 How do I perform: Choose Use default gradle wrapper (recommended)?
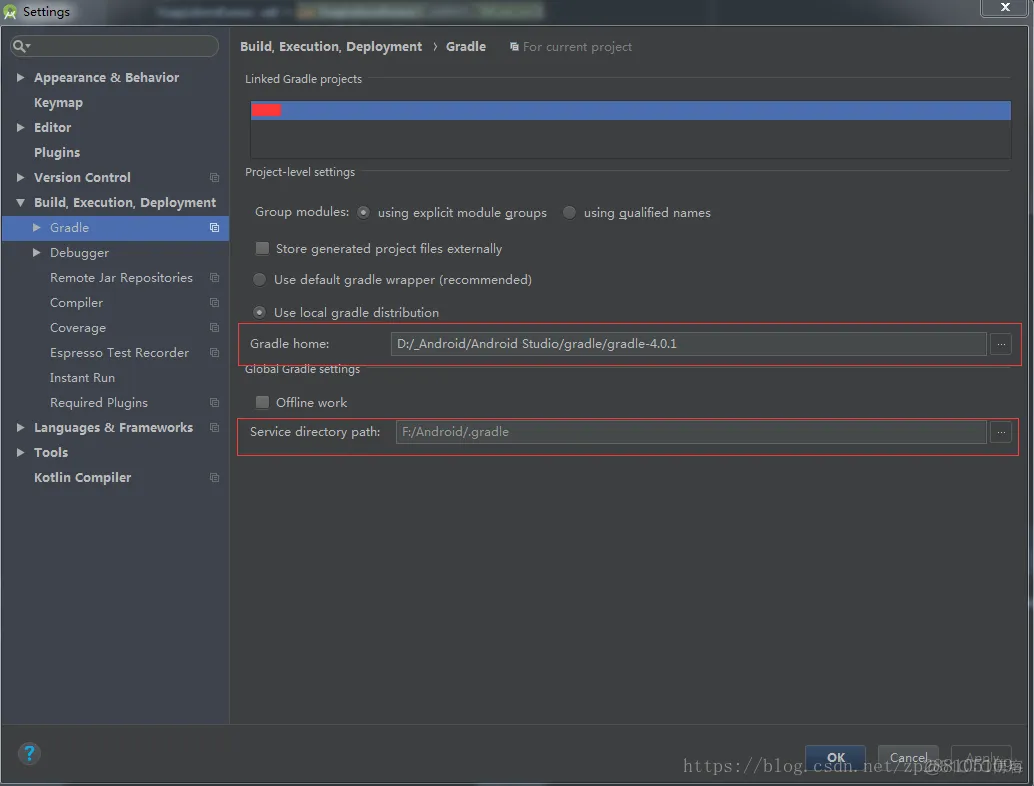click(x=260, y=280)
